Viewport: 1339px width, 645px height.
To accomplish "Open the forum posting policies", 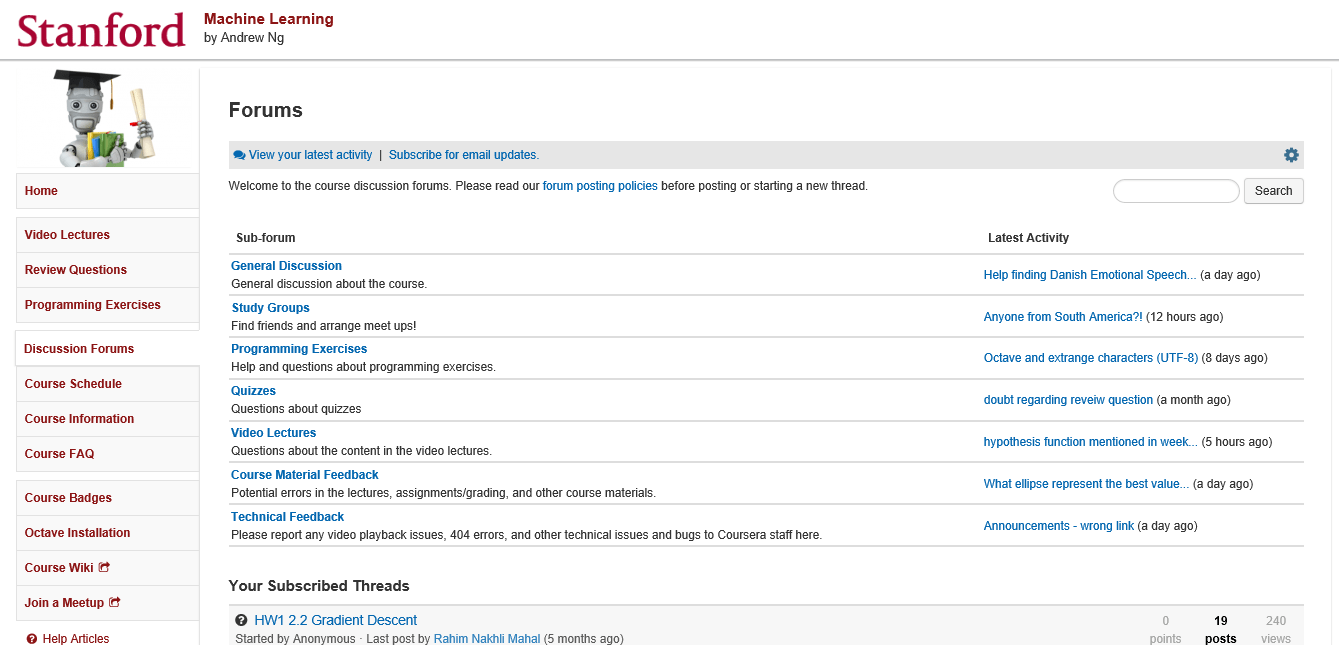I will [600, 185].
